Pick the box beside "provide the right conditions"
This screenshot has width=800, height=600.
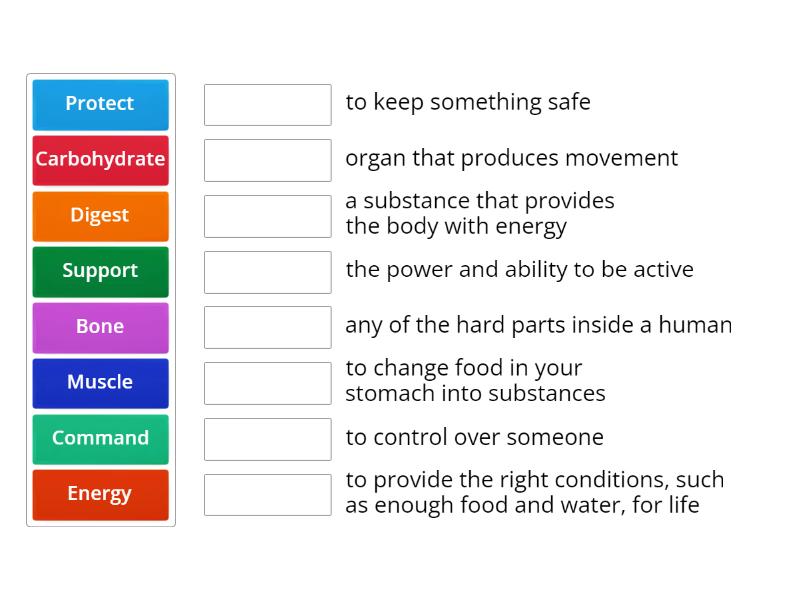[267, 494]
